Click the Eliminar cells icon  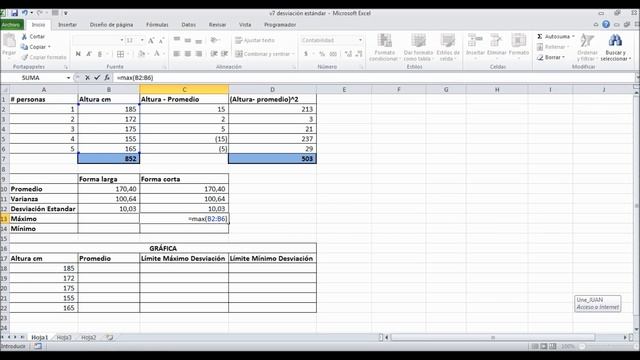pyautogui.click(x=496, y=41)
